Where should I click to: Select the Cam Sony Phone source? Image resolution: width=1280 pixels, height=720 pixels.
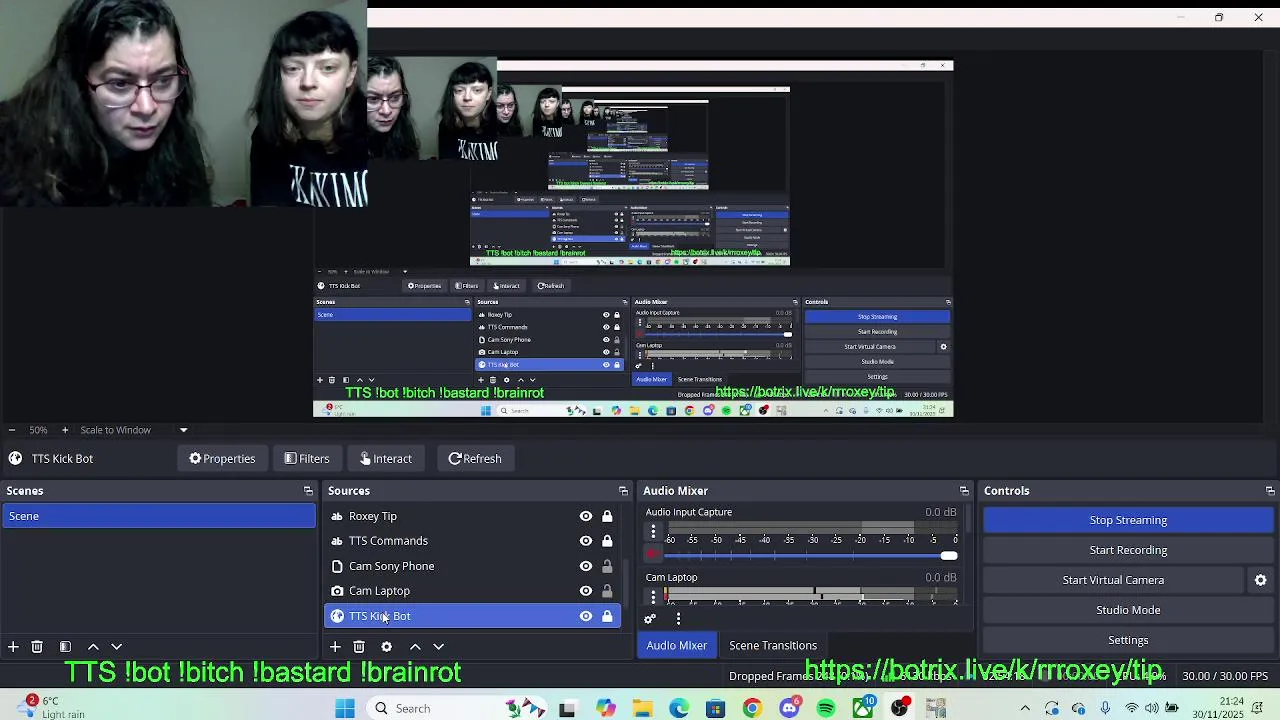point(472,566)
